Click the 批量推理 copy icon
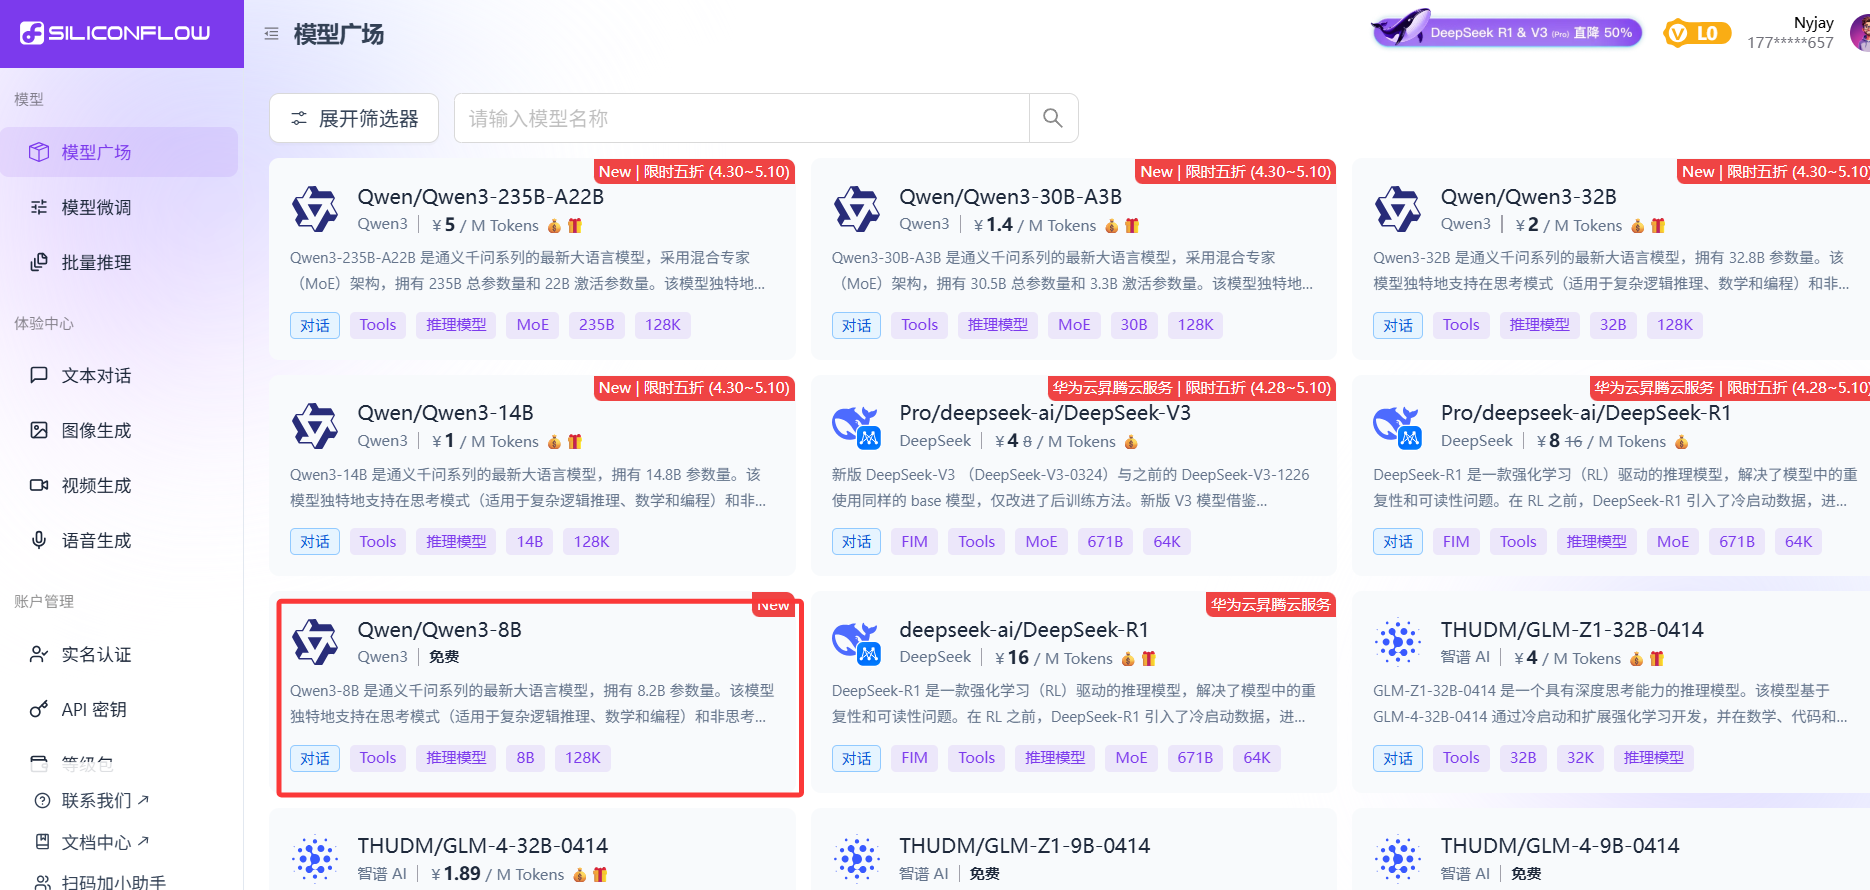The width and height of the screenshot is (1870, 890). pos(39,262)
